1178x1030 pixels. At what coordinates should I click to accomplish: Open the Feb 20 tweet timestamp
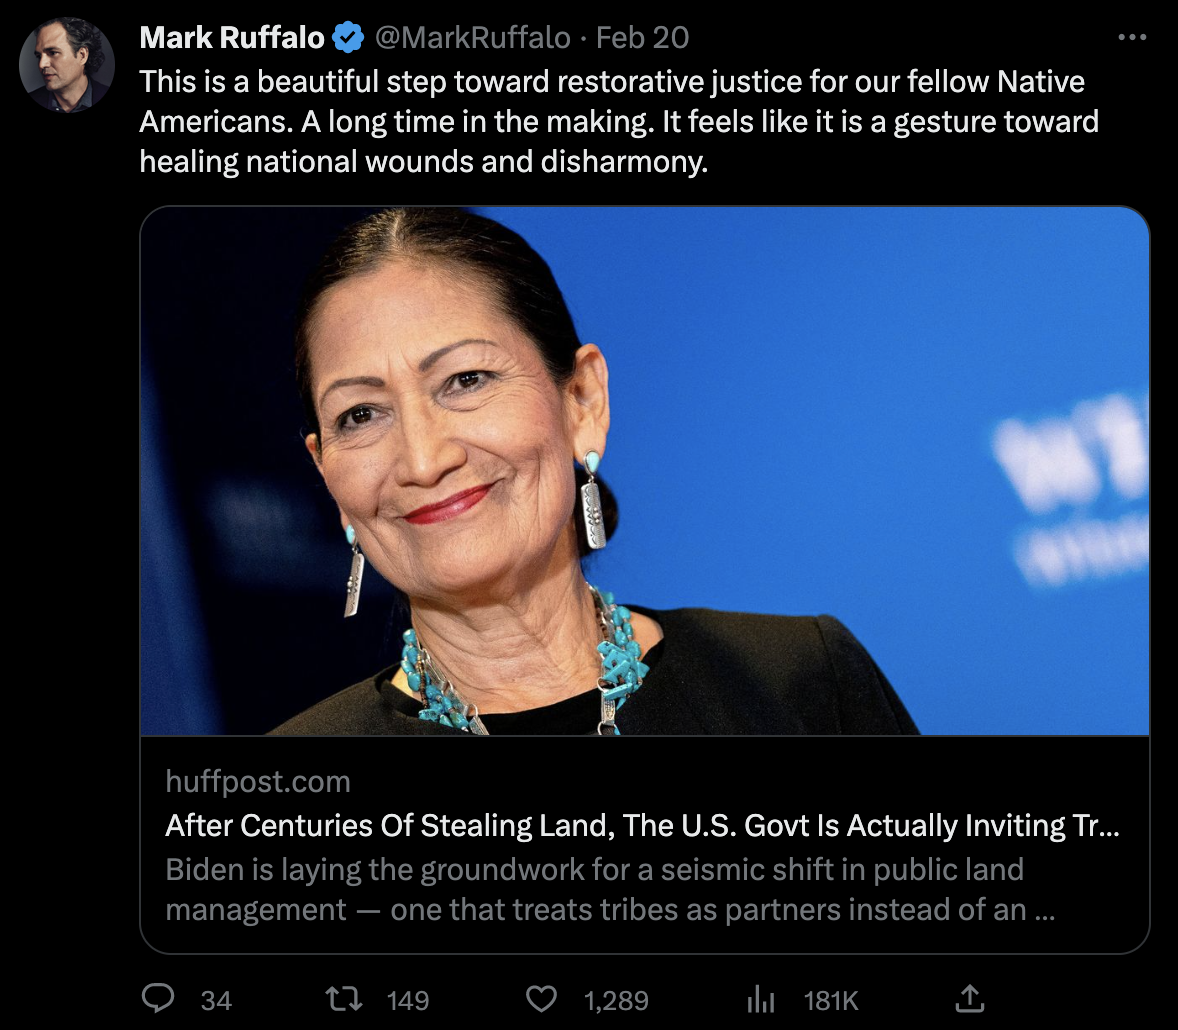pyautogui.click(x=642, y=38)
